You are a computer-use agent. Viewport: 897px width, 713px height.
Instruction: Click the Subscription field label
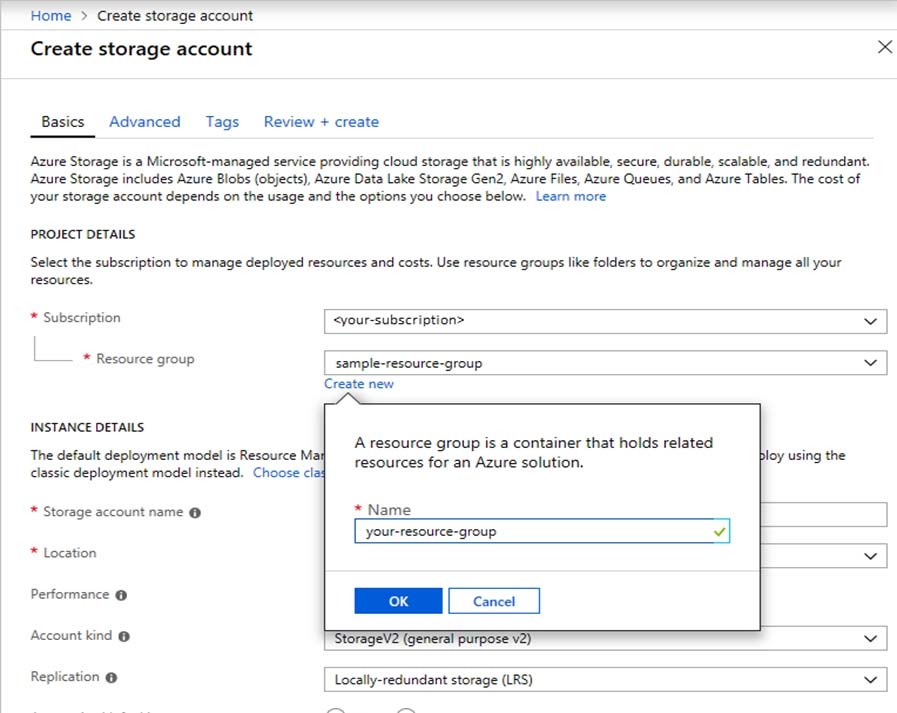click(82, 318)
